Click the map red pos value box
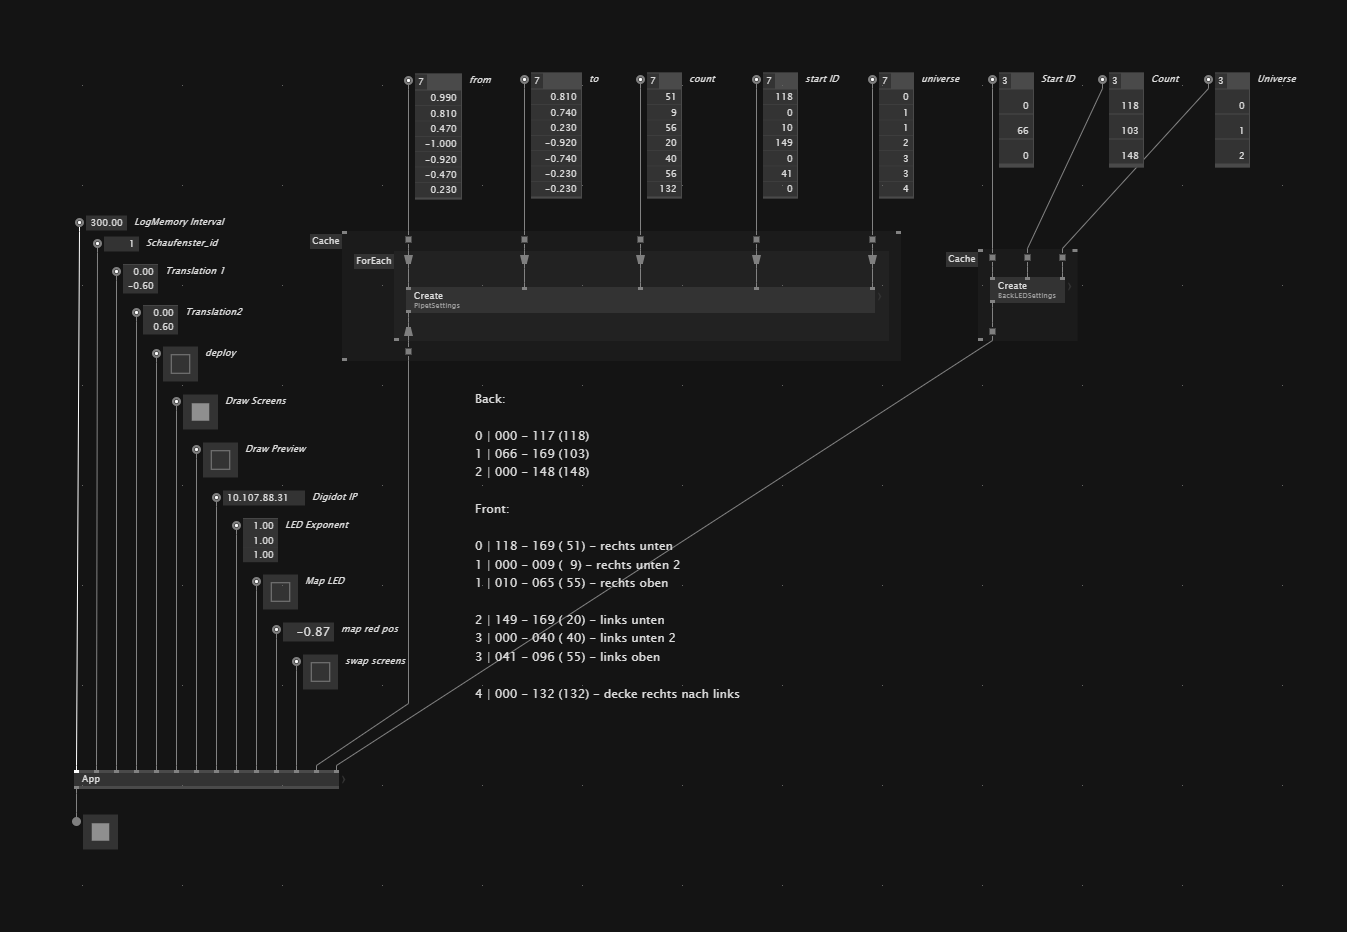This screenshot has width=1347, height=932. point(309,632)
